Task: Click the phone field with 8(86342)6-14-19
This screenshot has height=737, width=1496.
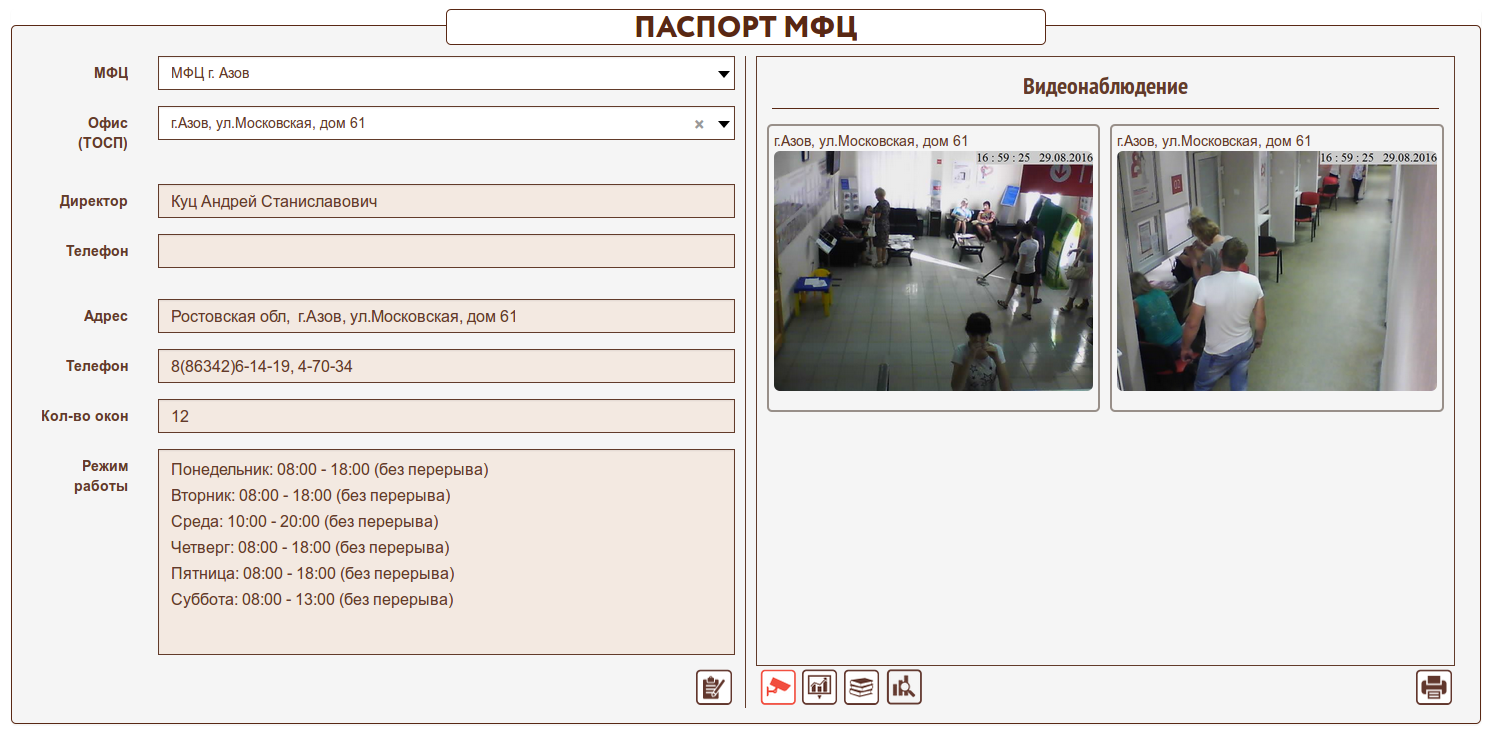Action: (x=446, y=366)
